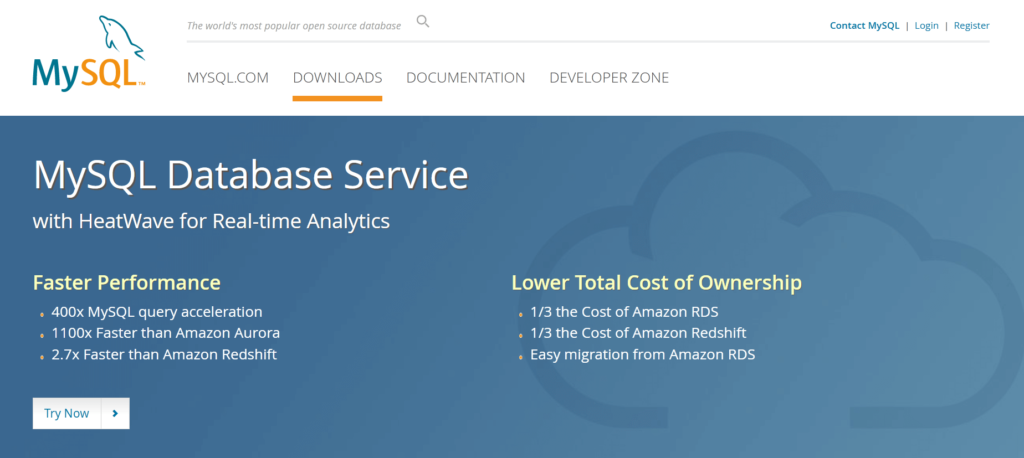Switch to the DOCUMENTATION tab
The width and height of the screenshot is (1024, 458).
(466, 78)
